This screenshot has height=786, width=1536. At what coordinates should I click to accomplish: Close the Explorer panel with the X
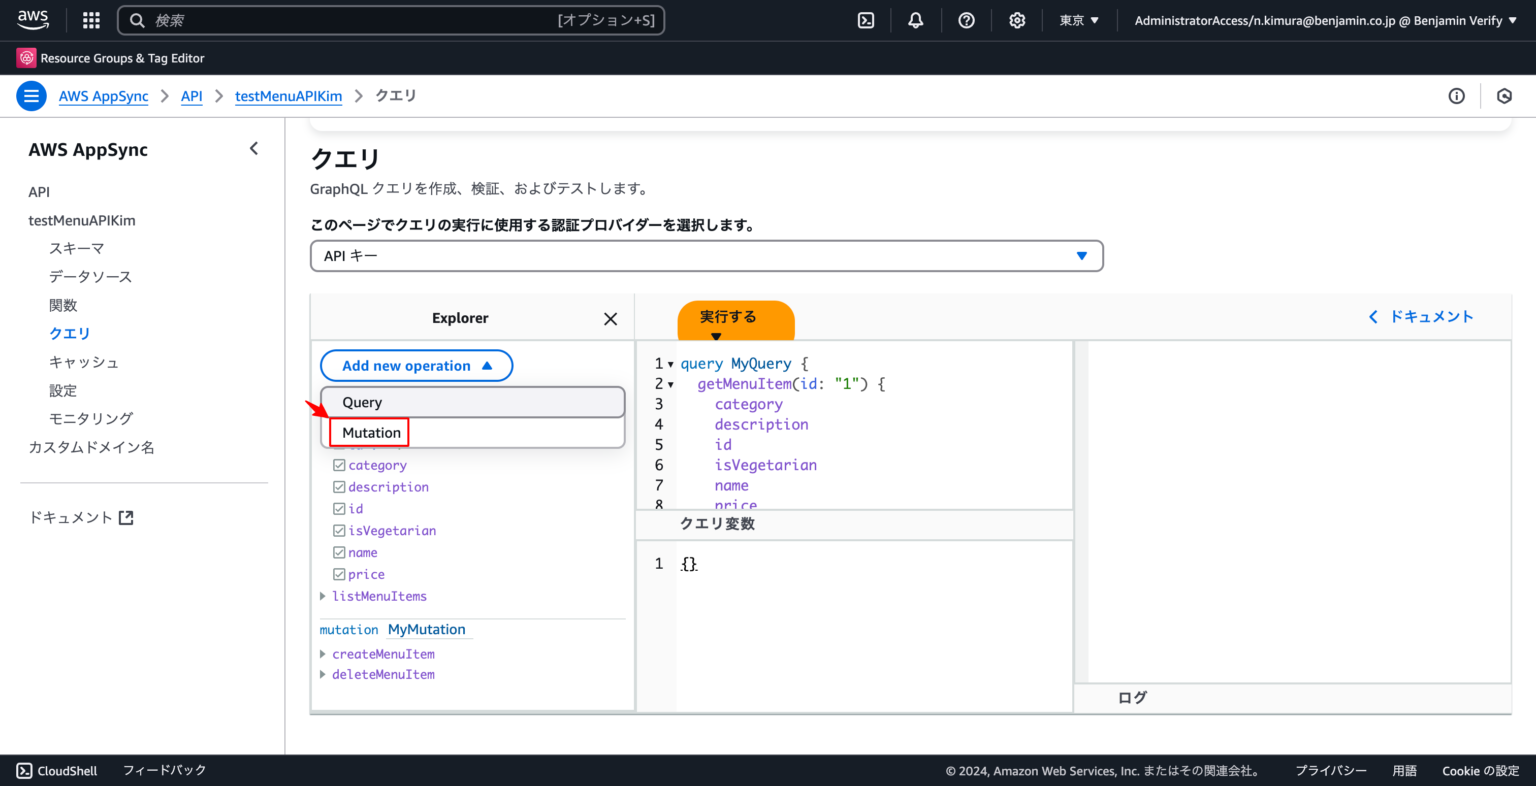(610, 318)
